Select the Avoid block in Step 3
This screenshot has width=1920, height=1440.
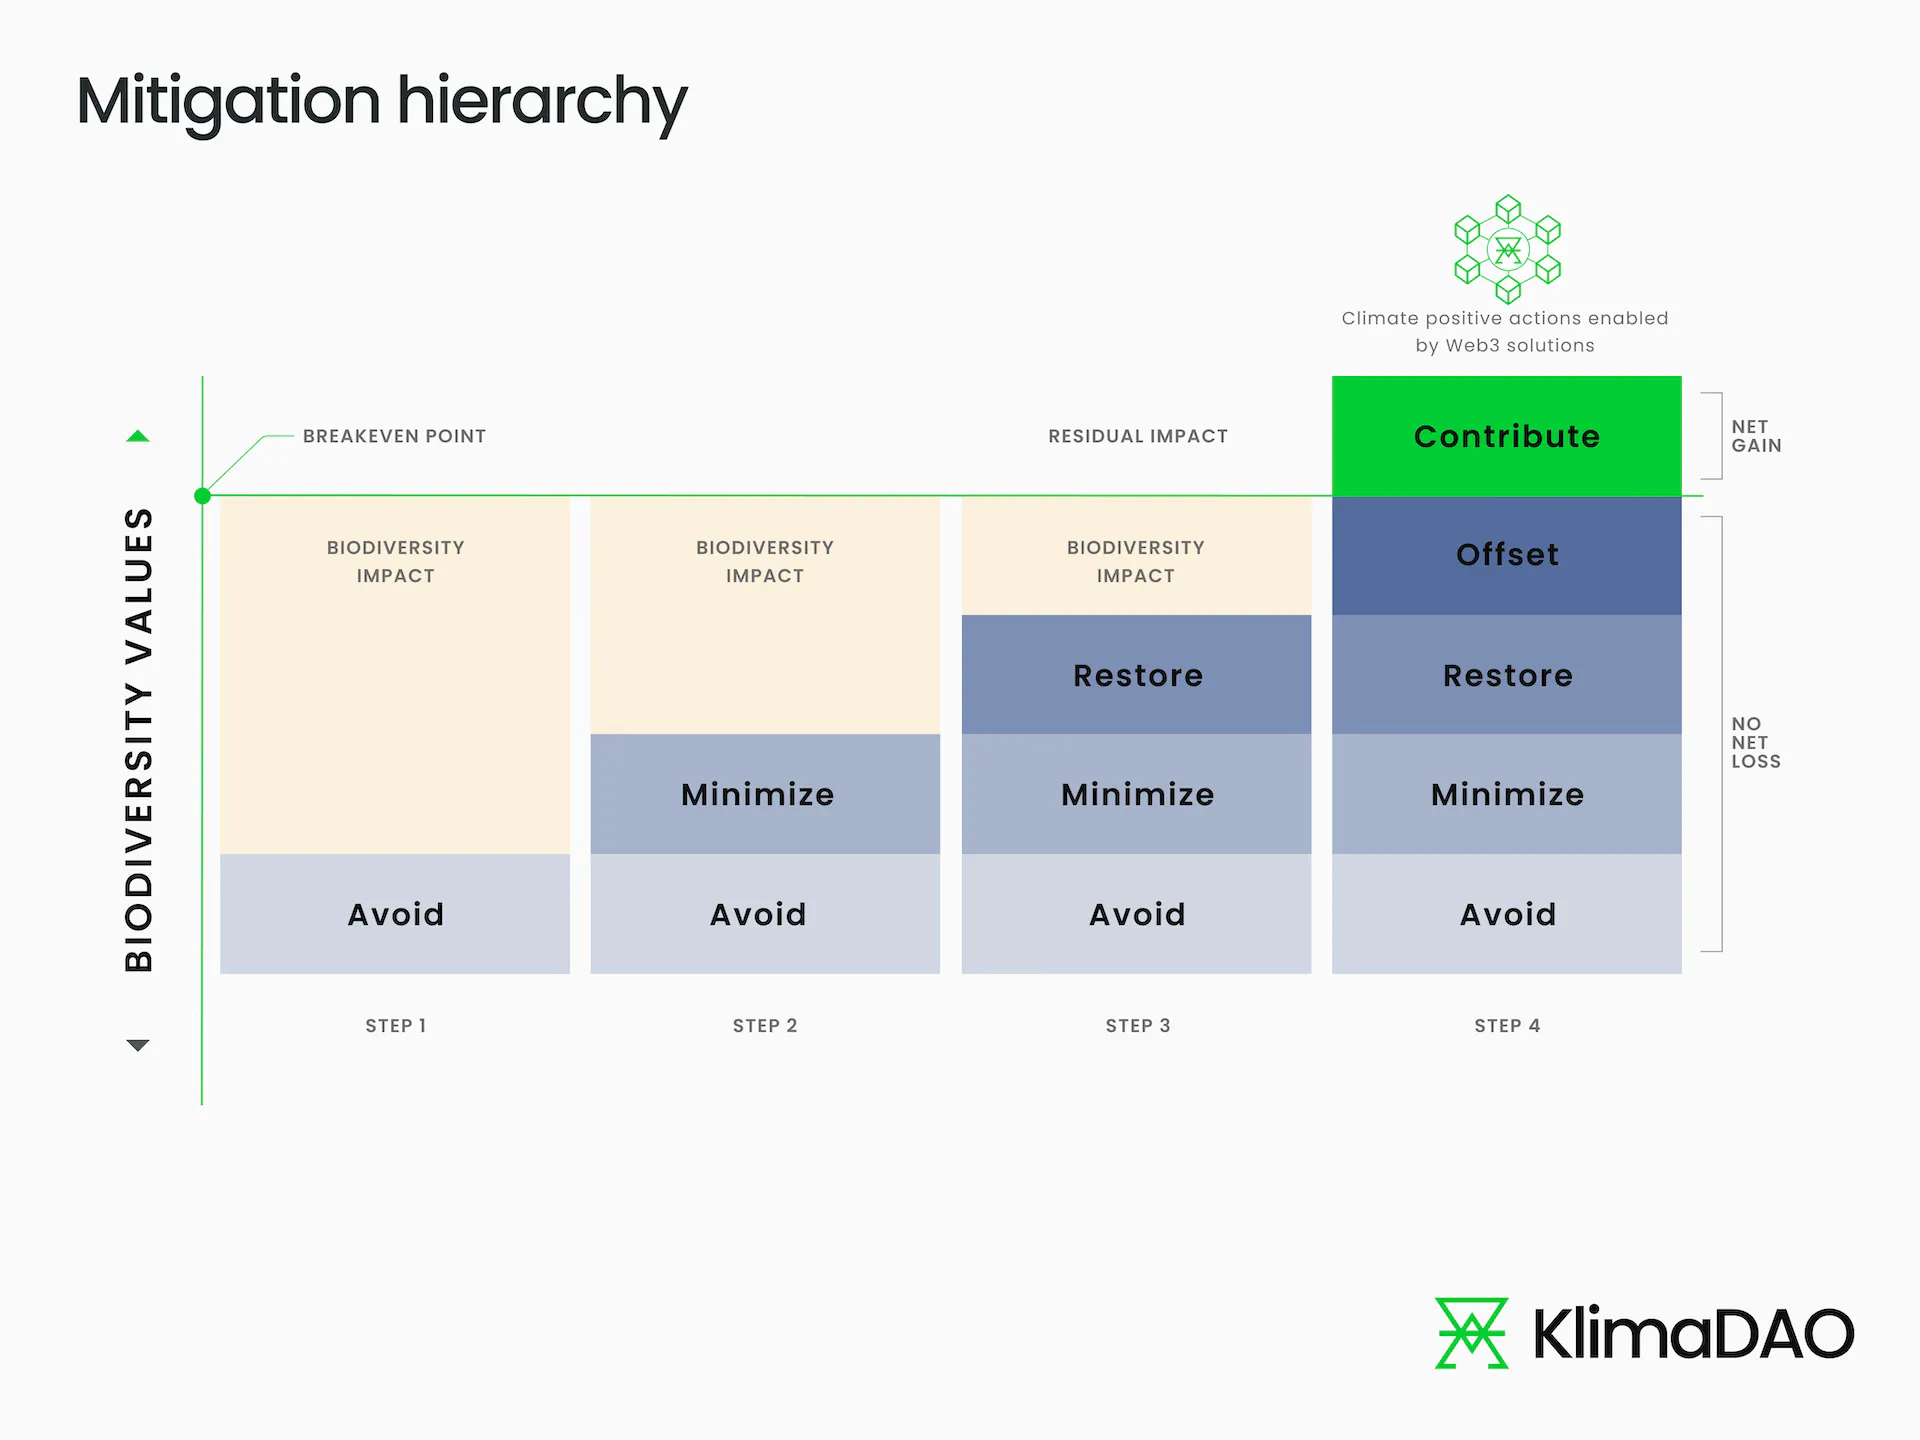pyautogui.click(x=1136, y=914)
